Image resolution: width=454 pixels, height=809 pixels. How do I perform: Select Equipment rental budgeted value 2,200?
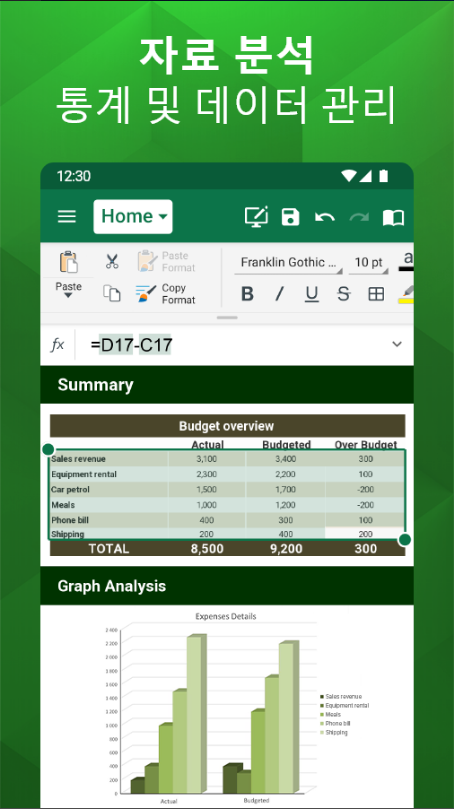click(285, 474)
